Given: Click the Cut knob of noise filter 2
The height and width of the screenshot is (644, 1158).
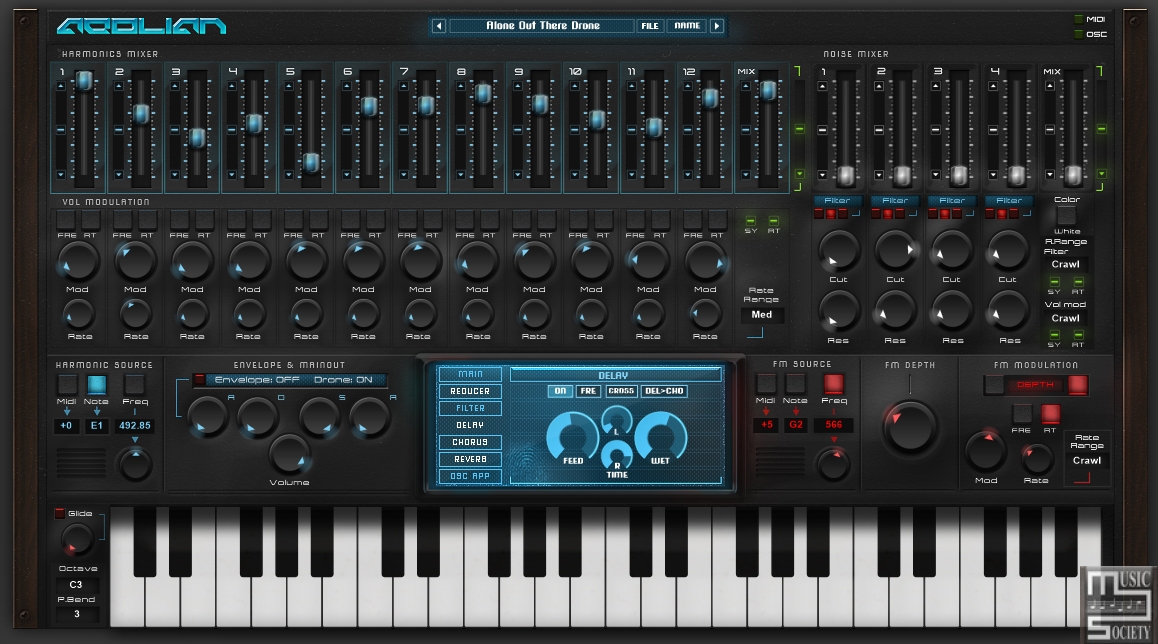Looking at the screenshot, I should click(x=895, y=250).
